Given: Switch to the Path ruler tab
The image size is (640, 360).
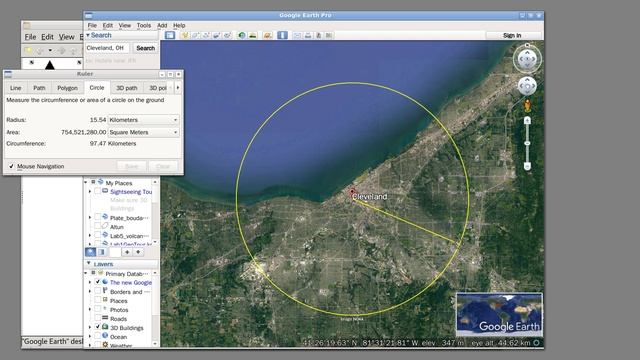Looking at the screenshot, I should (39, 88).
